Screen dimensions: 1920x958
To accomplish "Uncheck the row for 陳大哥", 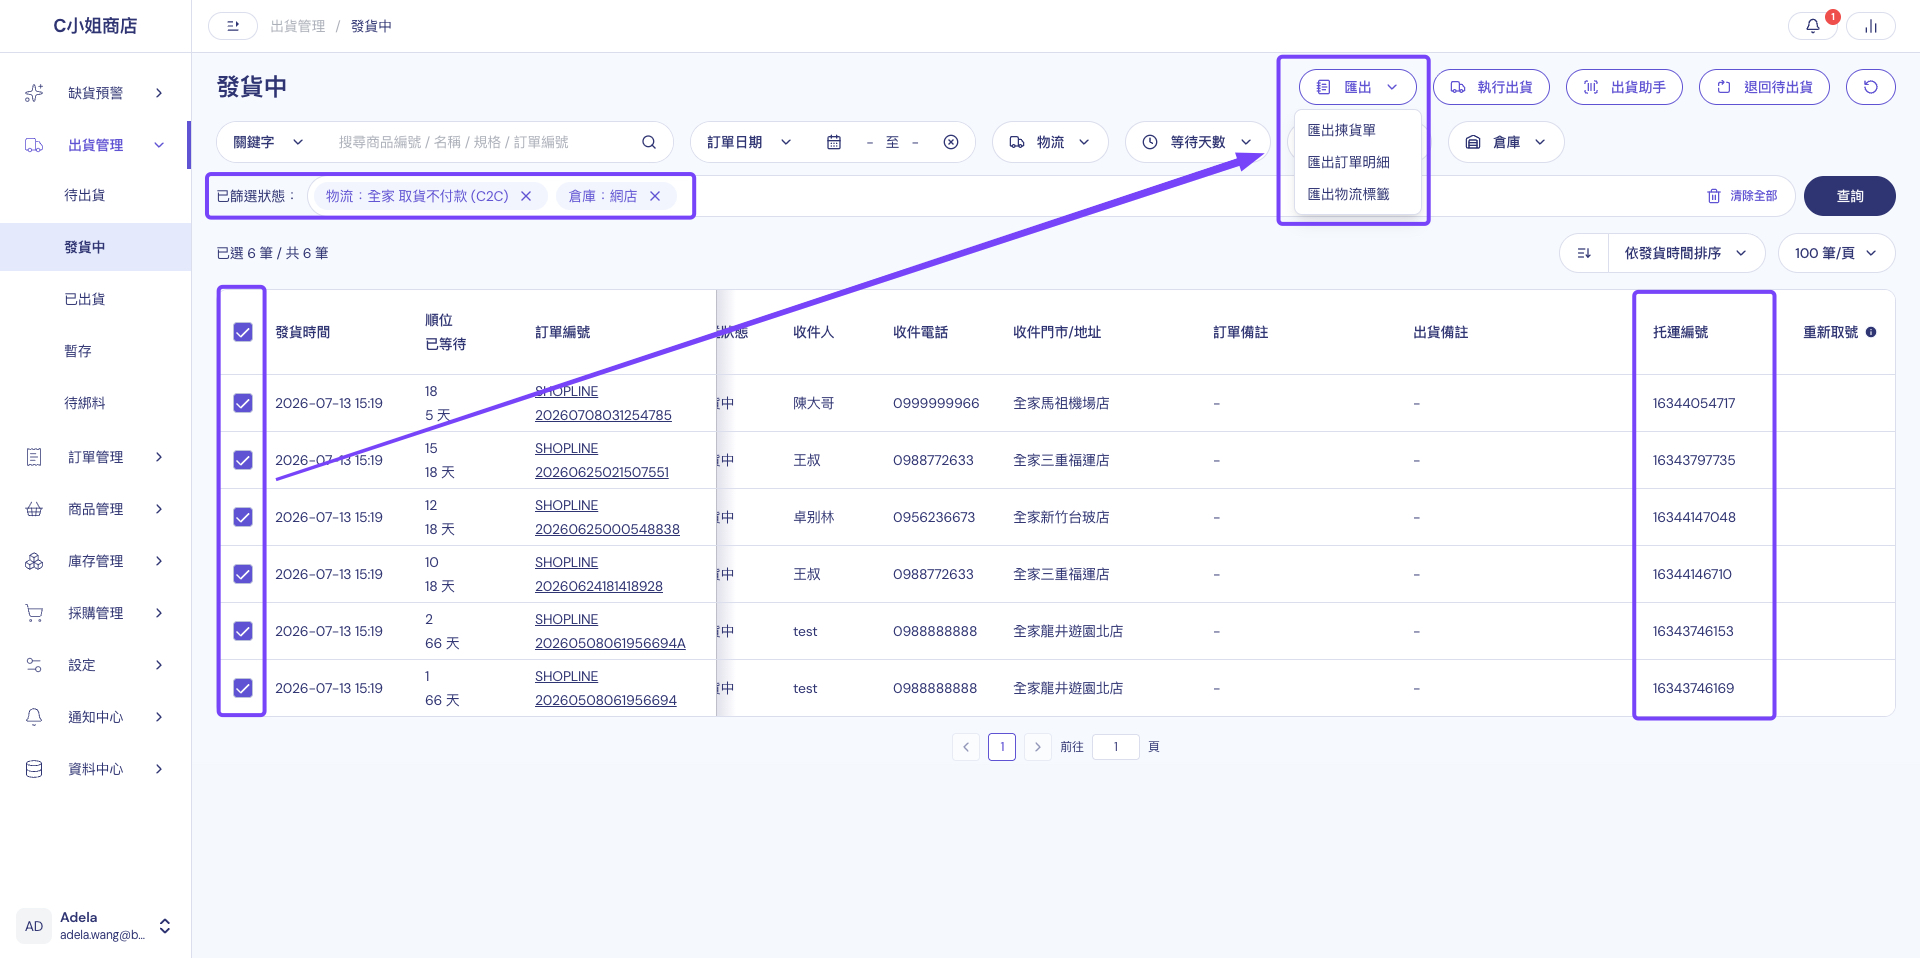I will coord(243,403).
